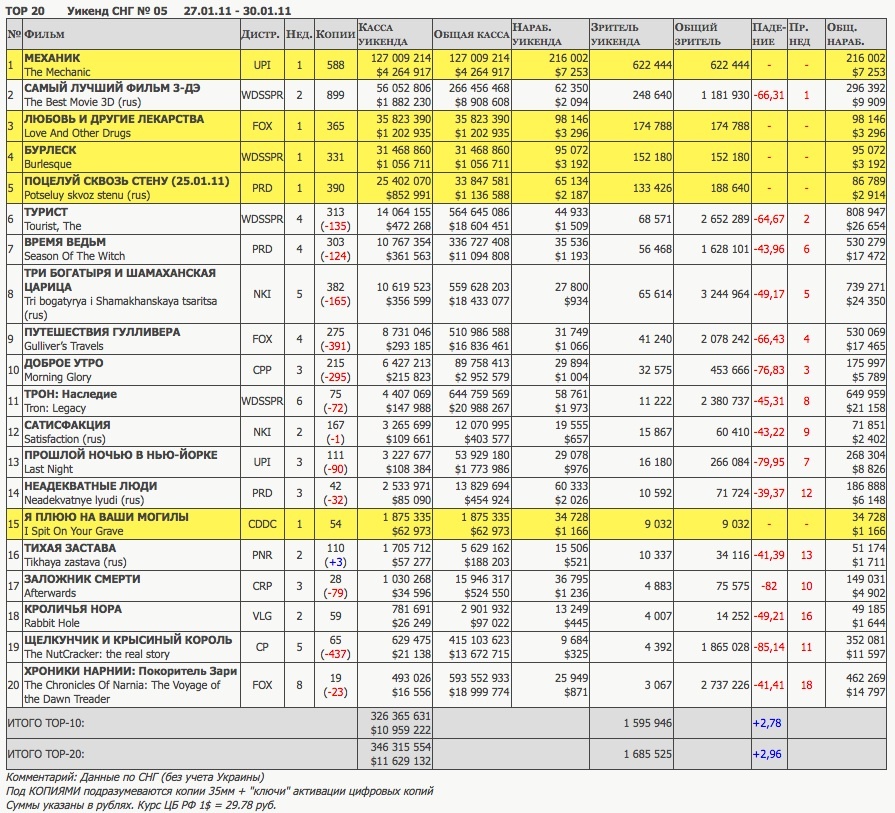Open the ТУРИСТ film row title
Image resolution: width=895 pixels, height=813 pixels.
(x=46, y=212)
